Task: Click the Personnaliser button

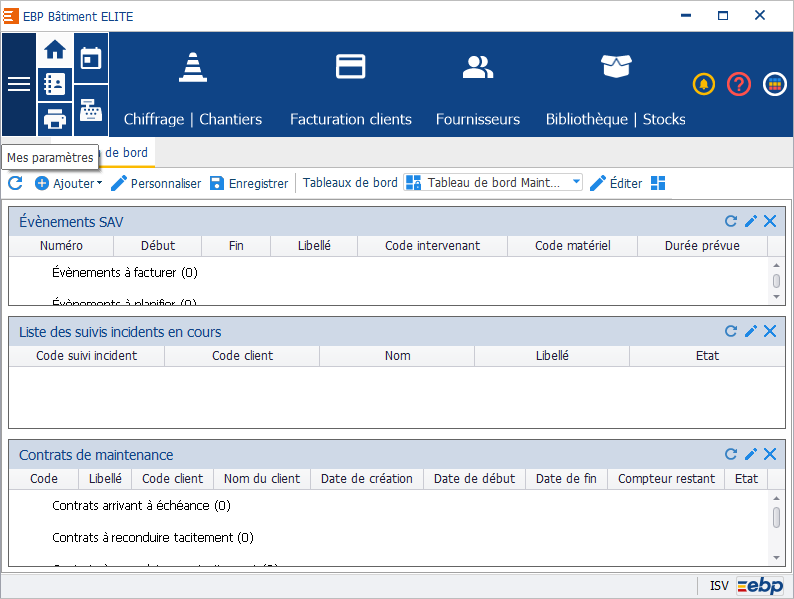Action: click(x=156, y=183)
